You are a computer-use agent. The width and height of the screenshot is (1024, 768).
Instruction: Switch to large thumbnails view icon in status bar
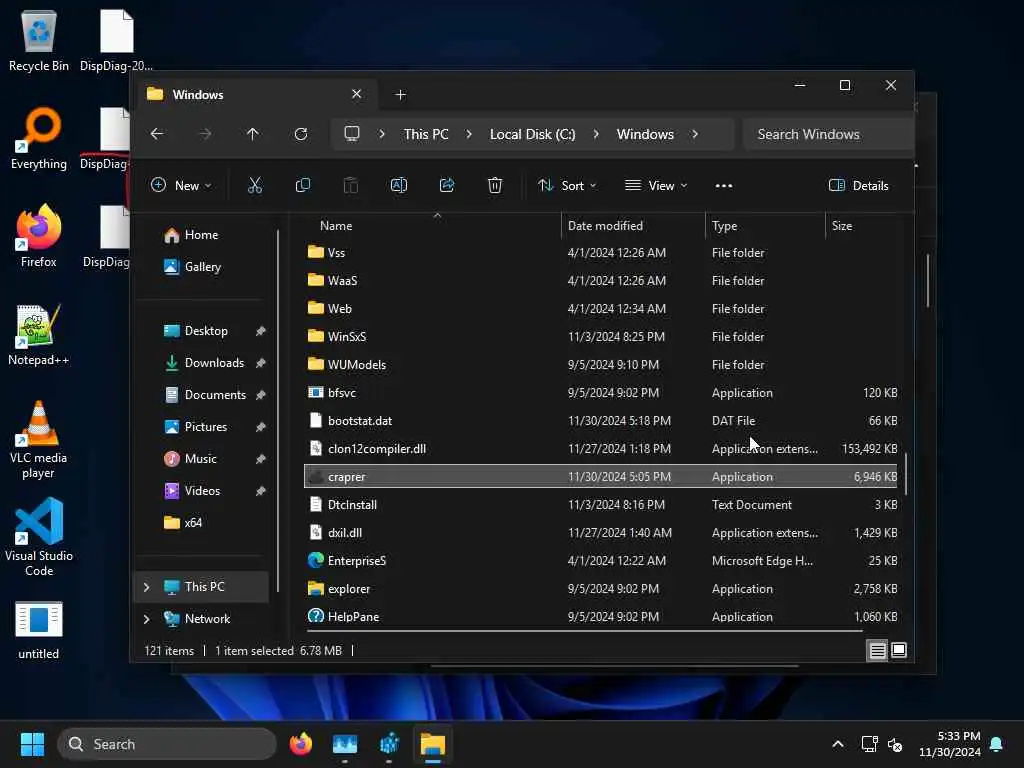[x=899, y=650]
